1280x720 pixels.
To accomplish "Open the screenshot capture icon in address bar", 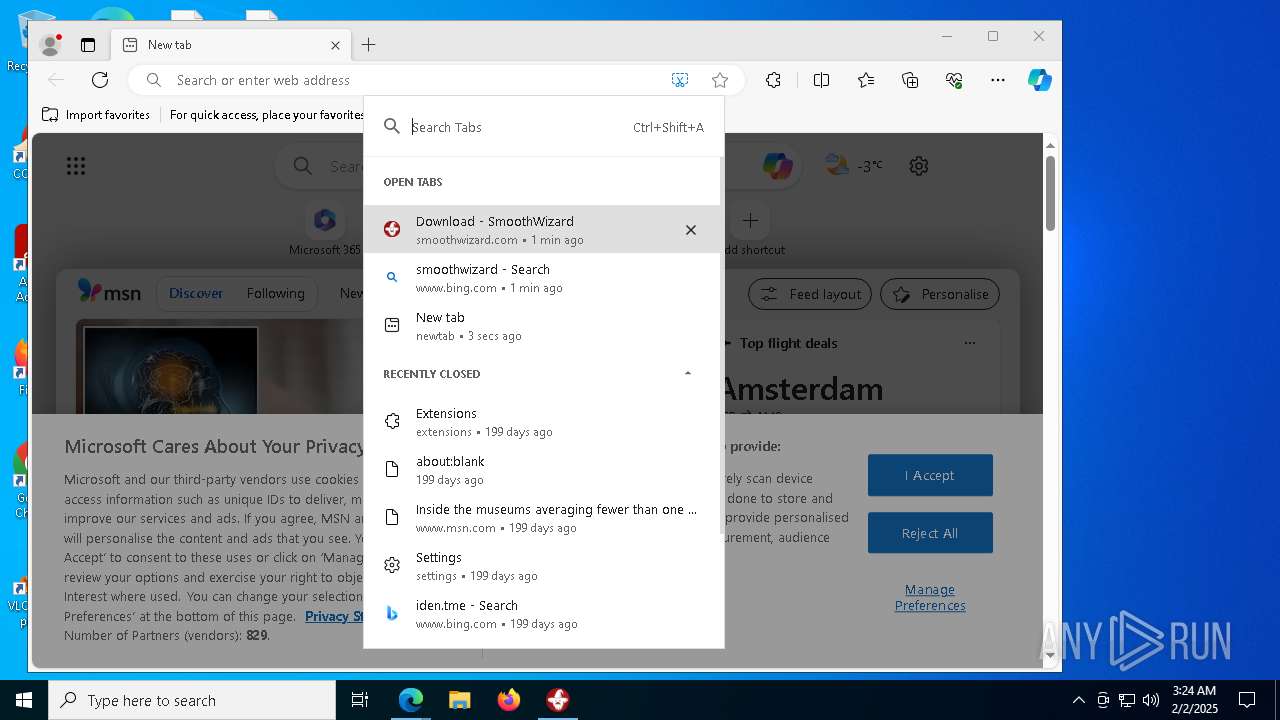I will pyautogui.click(x=680, y=80).
